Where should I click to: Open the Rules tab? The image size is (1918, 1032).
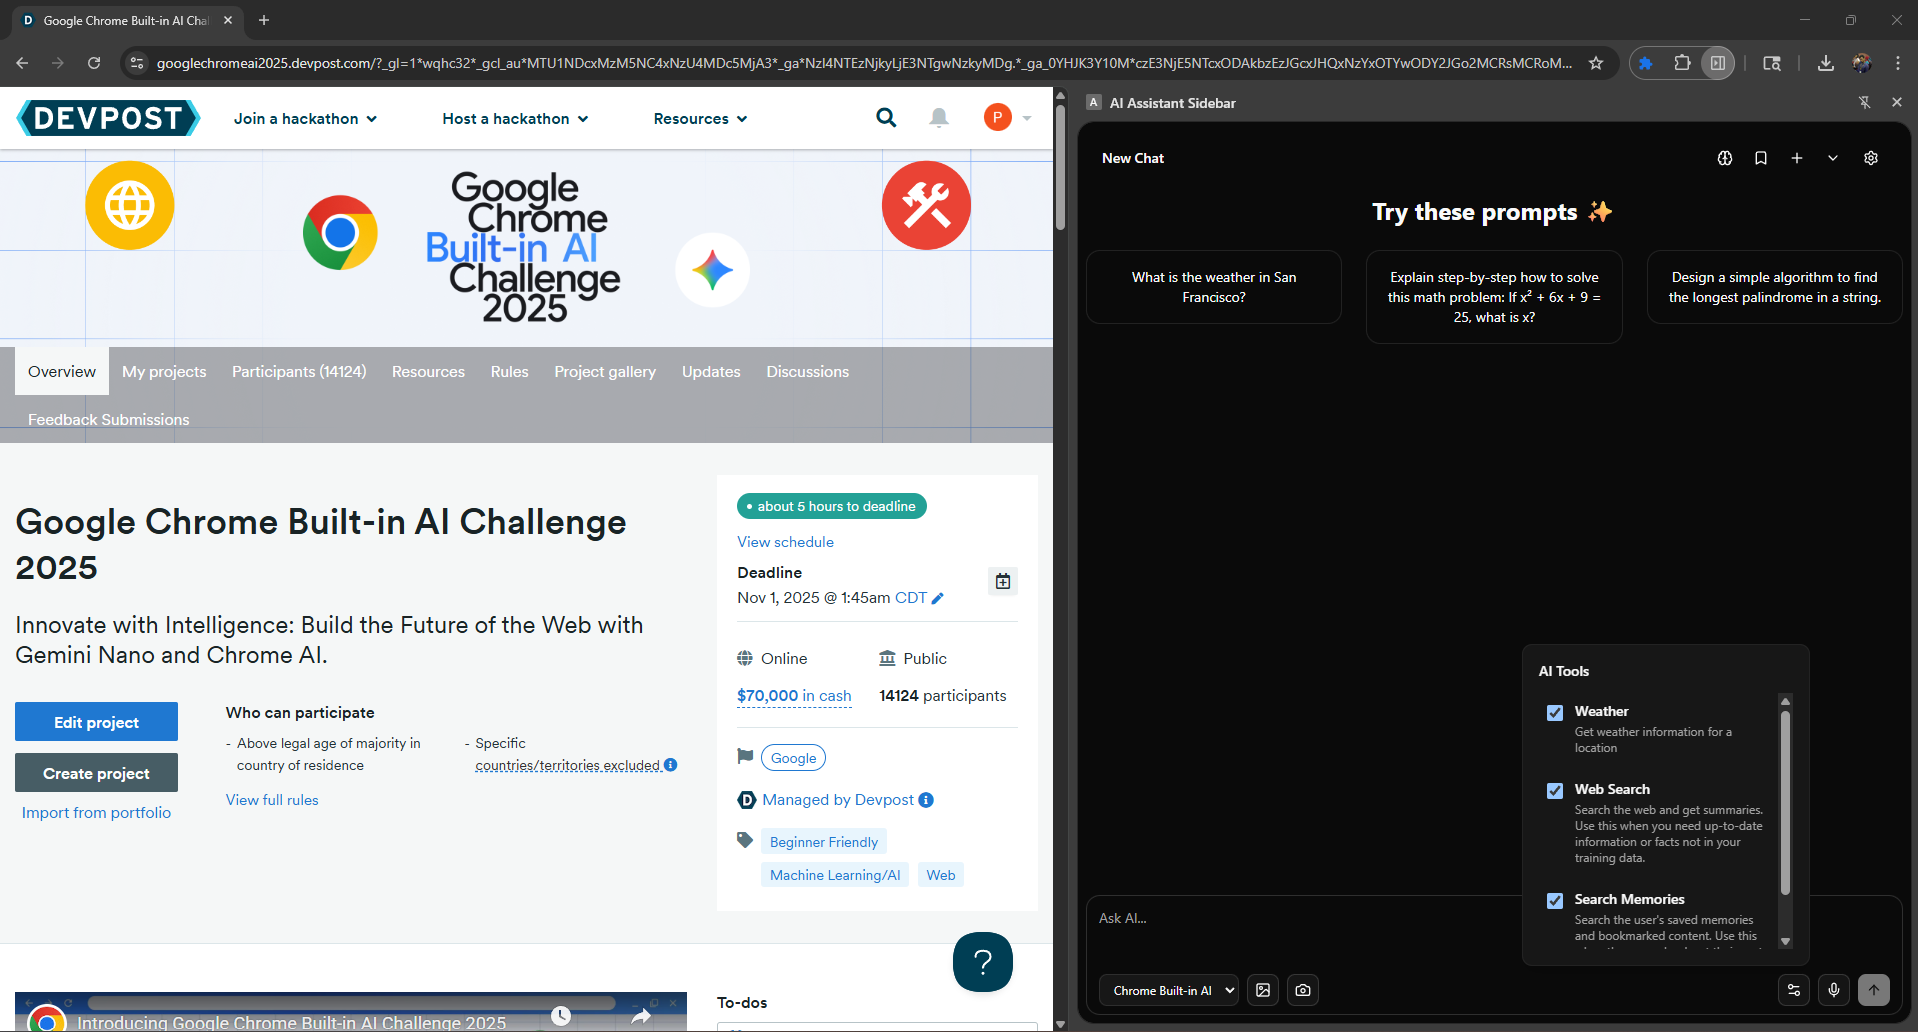(509, 371)
